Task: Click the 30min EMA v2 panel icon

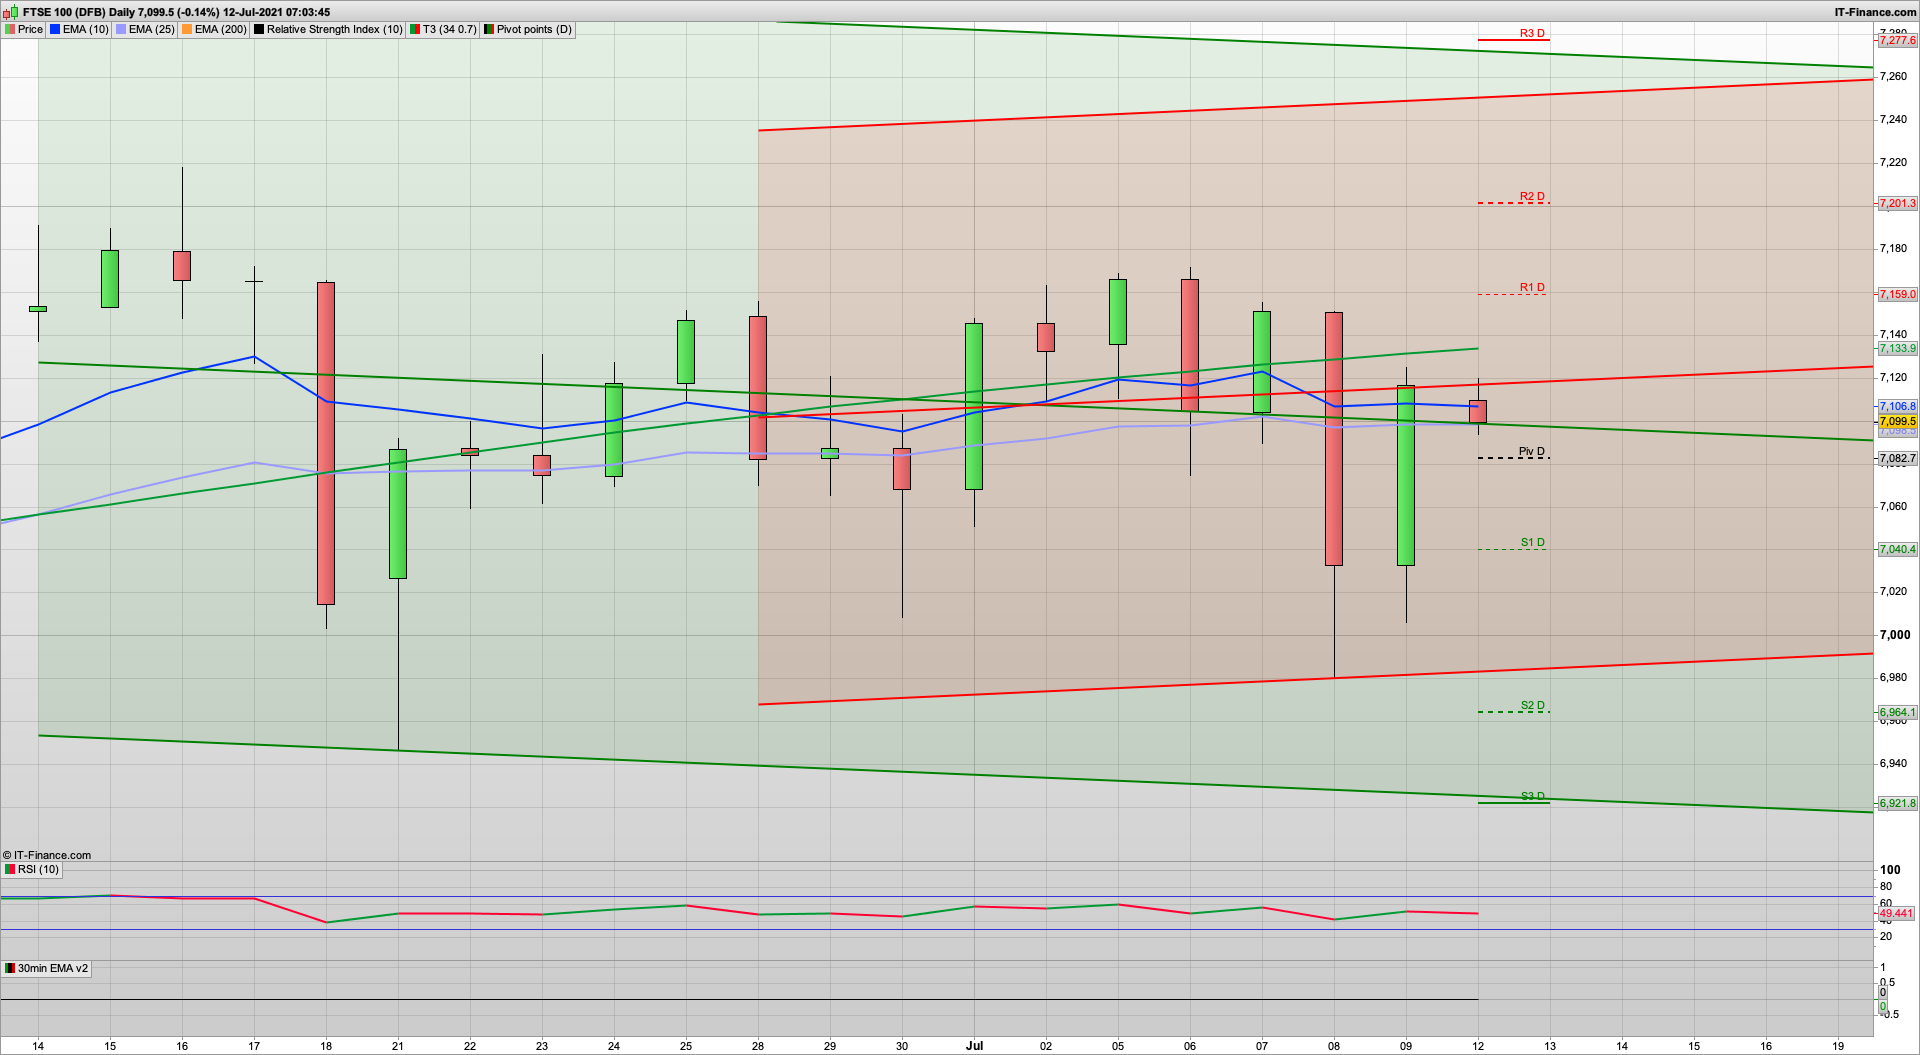Action: click(x=10, y=968)
